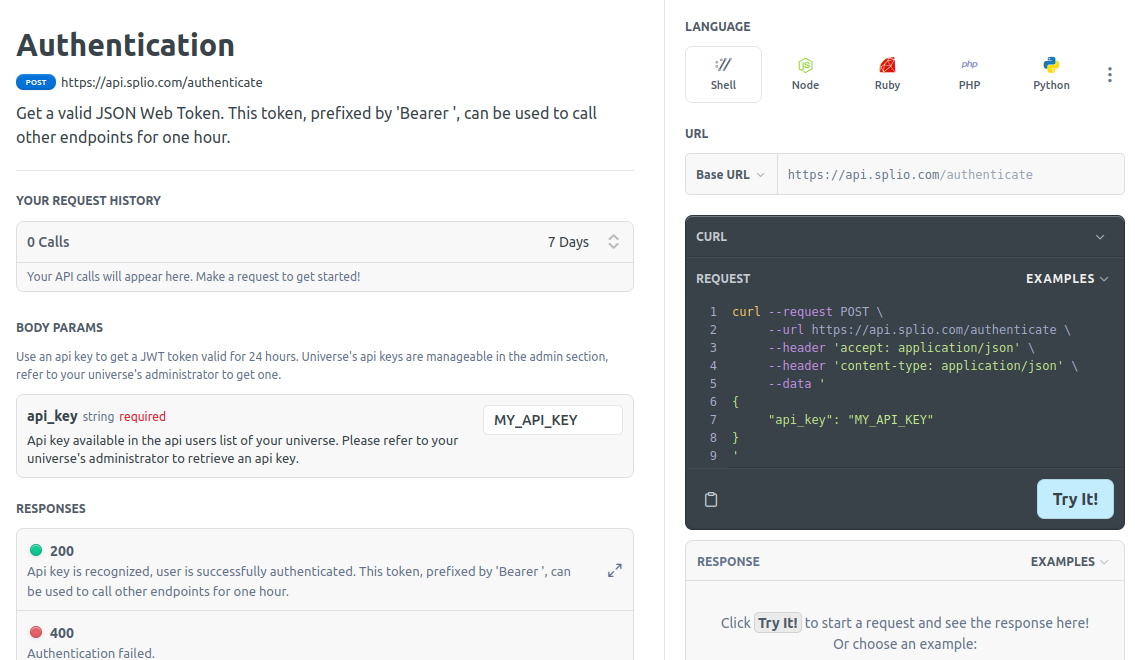
Task: Click the Try It! button
Action: tap(1075, 499)
